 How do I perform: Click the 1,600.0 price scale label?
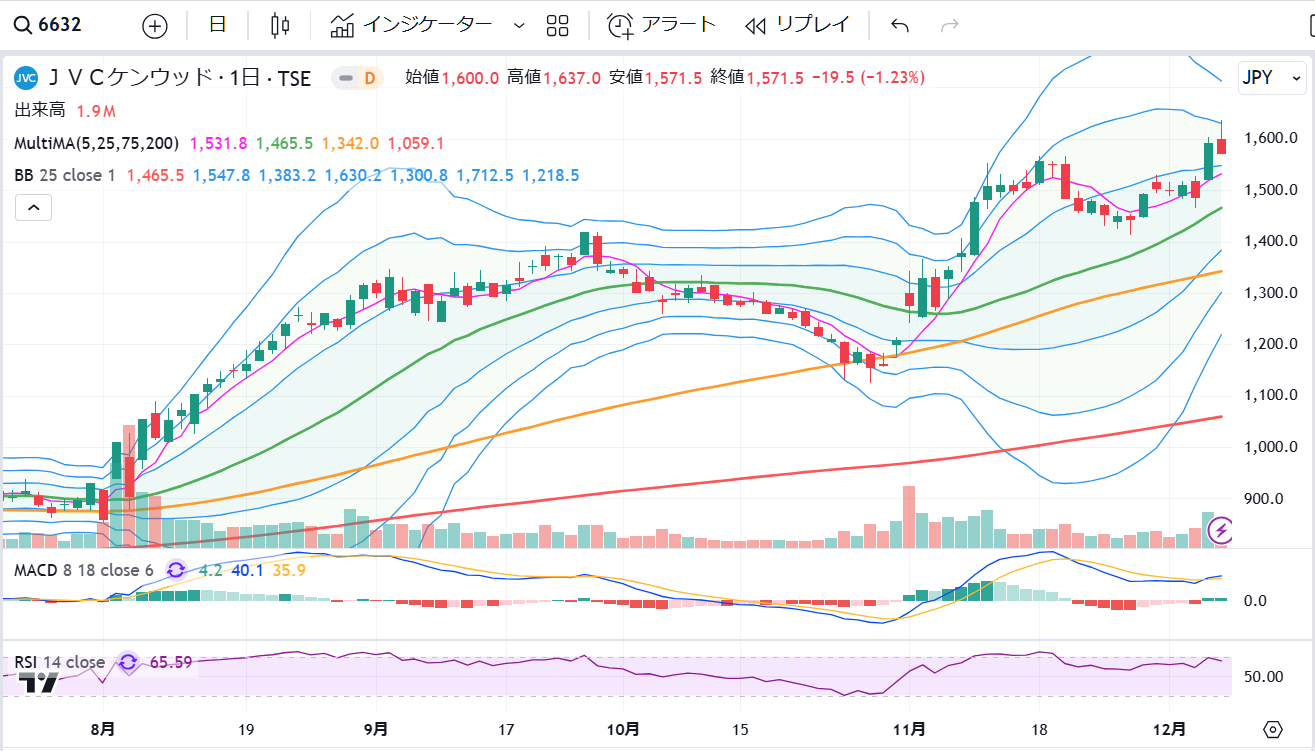[1270, 138]
